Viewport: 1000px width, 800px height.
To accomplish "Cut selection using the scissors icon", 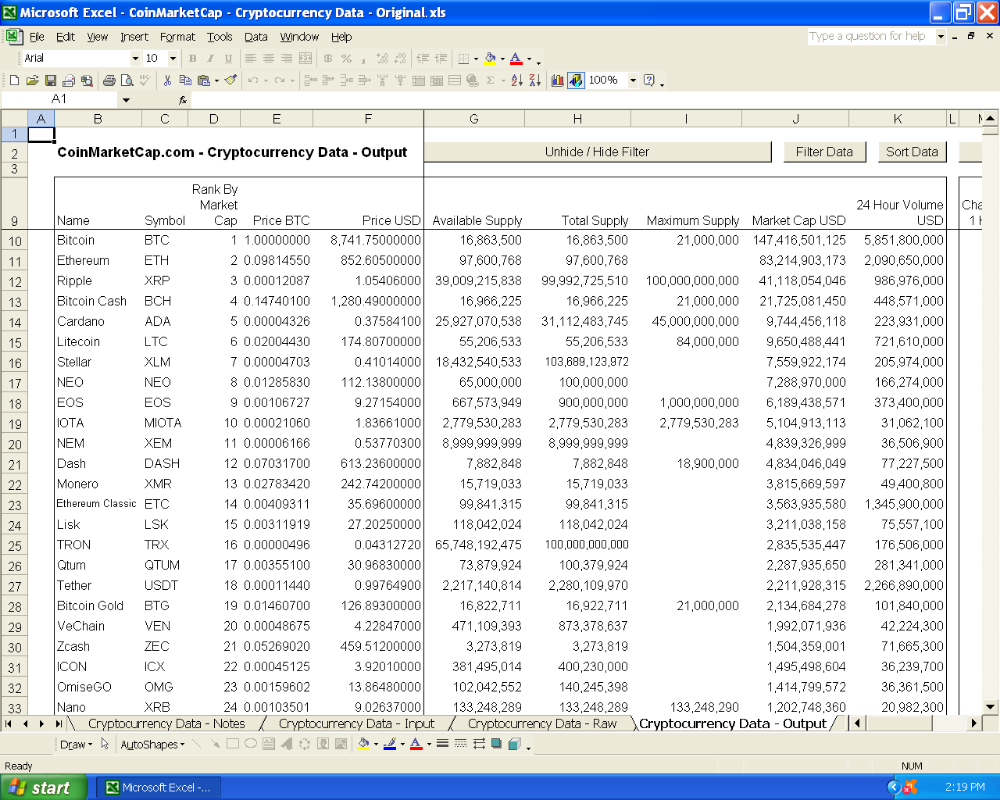I will [x=167, y=80].
